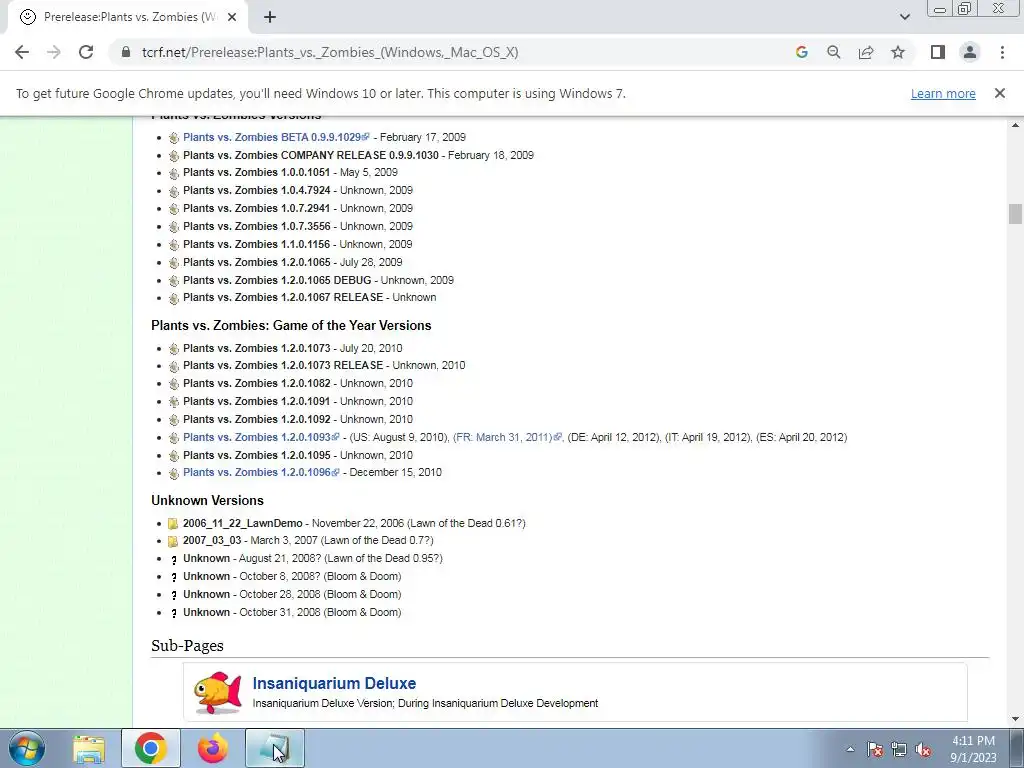1024x768 pixels.
Task: Click the Sub-Pages section heading
Action: click(187, 645)
